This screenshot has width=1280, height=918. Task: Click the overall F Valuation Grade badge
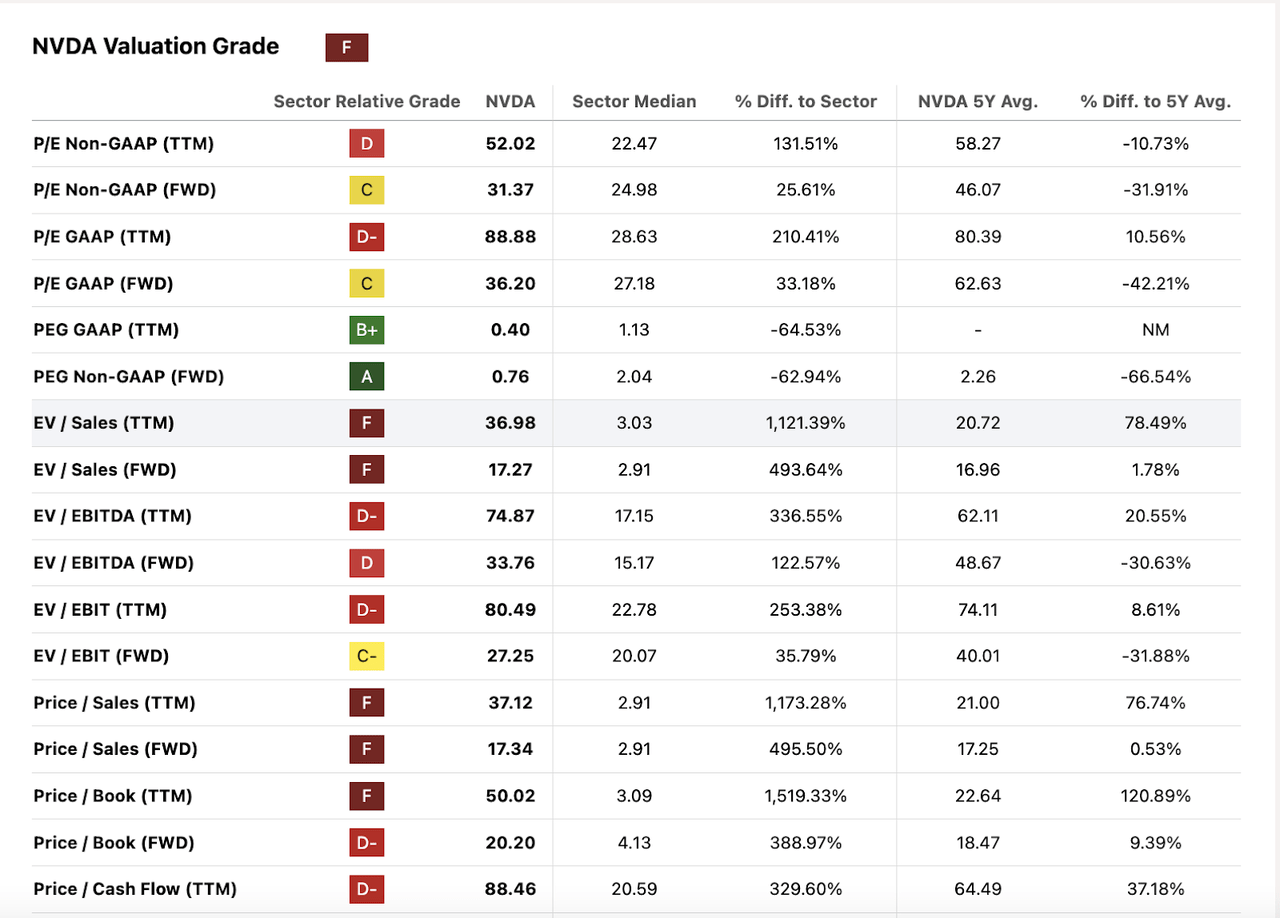point(347,47)
